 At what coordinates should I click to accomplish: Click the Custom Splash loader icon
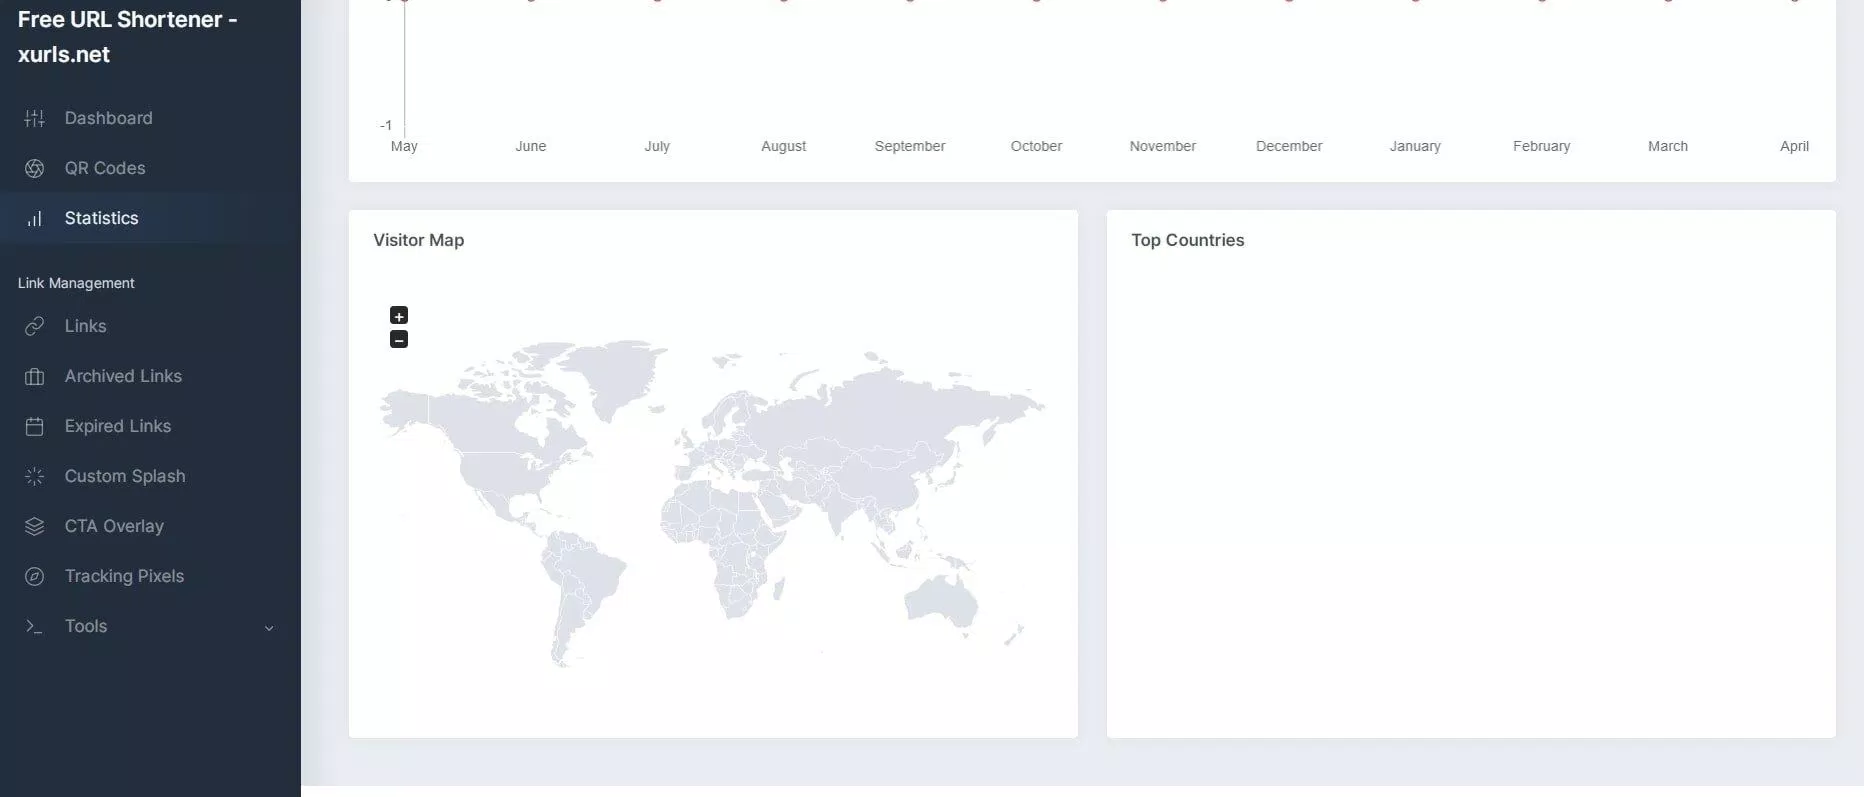pyautogui.click(x=34, y=476)
